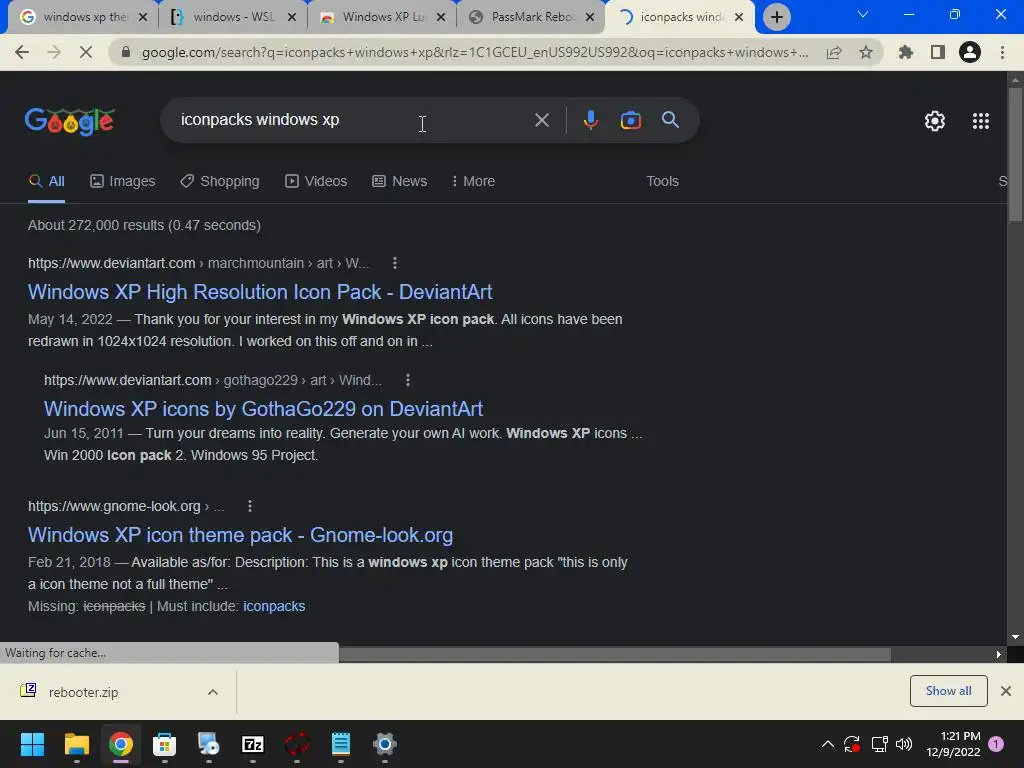Click Google search input field
1024x768 pixels.
coord(353,120)
